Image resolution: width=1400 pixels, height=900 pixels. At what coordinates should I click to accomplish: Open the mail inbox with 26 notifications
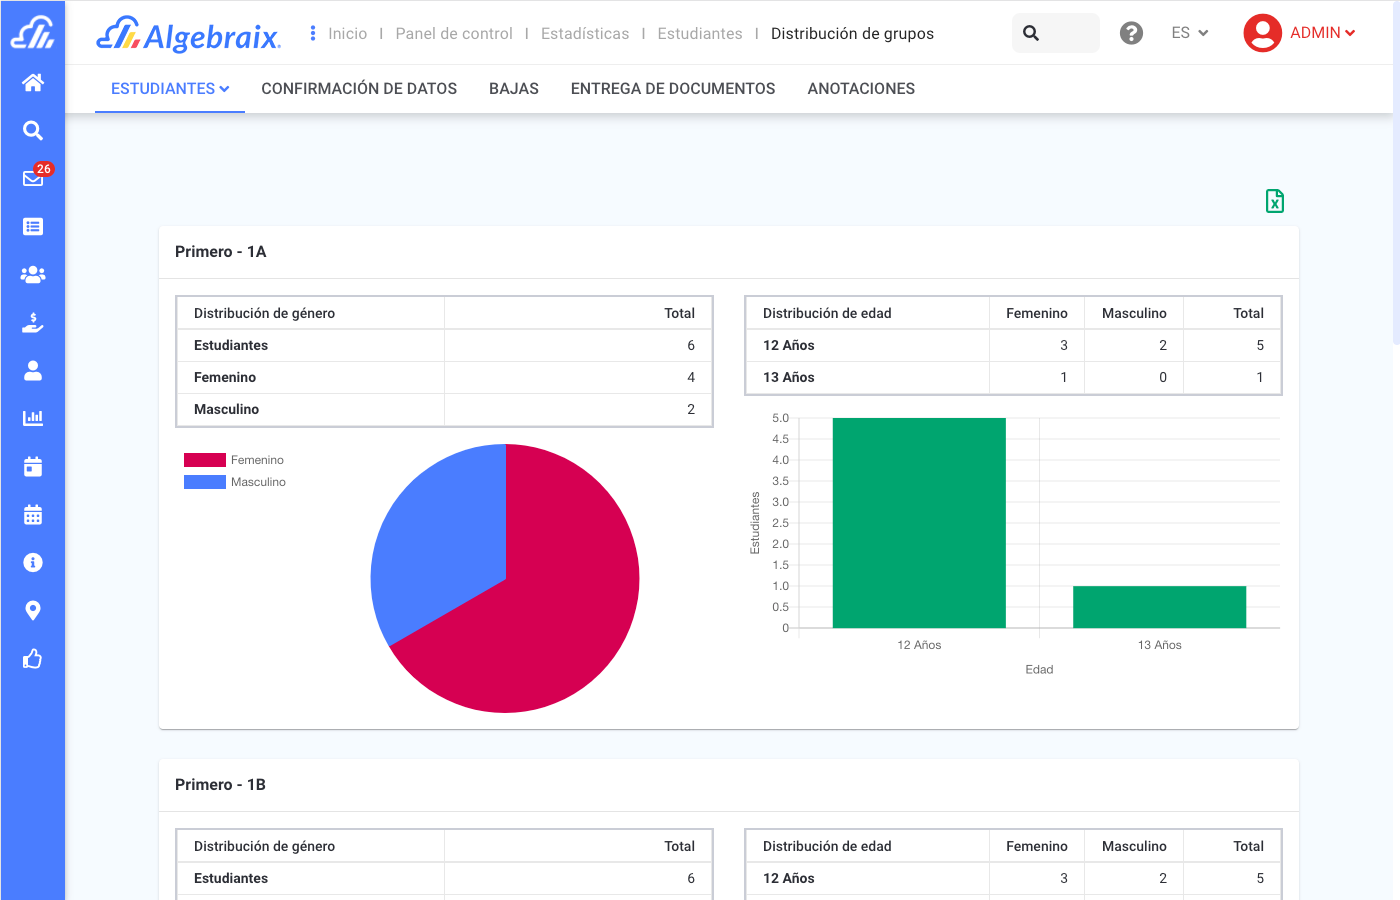33,178
